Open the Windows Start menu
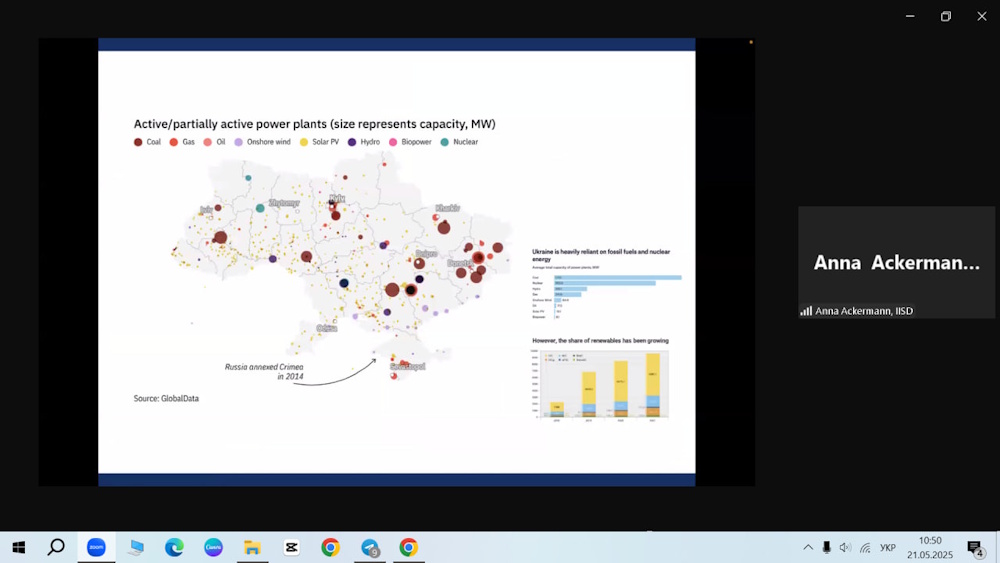This screenshot has height=563, width=1000. (x=18, y=547)
